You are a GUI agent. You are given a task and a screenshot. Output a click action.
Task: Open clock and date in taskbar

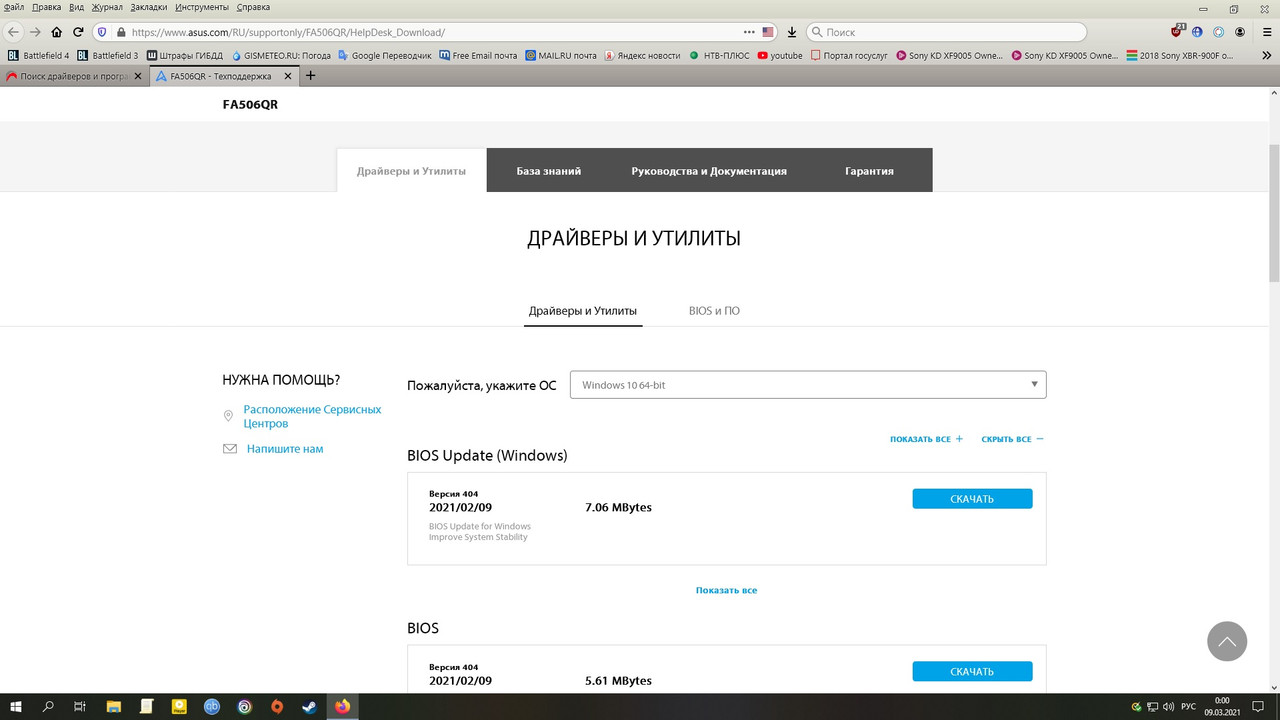(1222, 706)
